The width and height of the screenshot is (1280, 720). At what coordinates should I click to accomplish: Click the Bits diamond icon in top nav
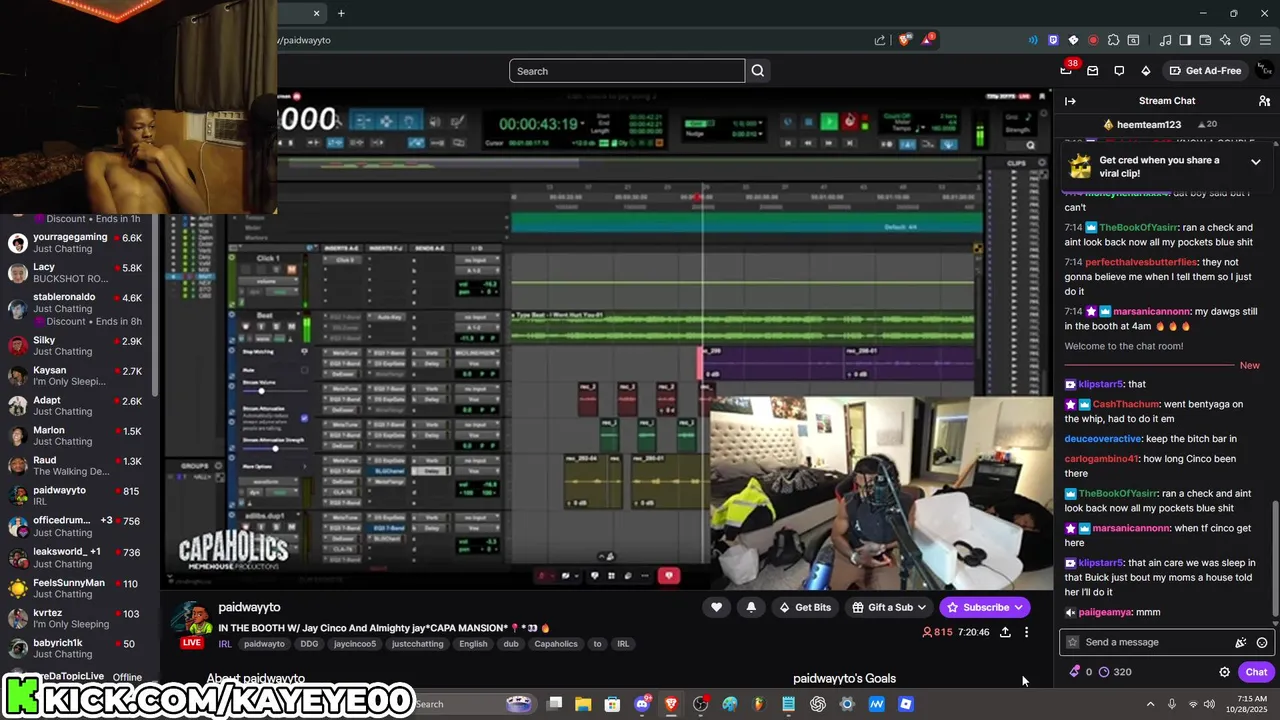(1146, 71)
